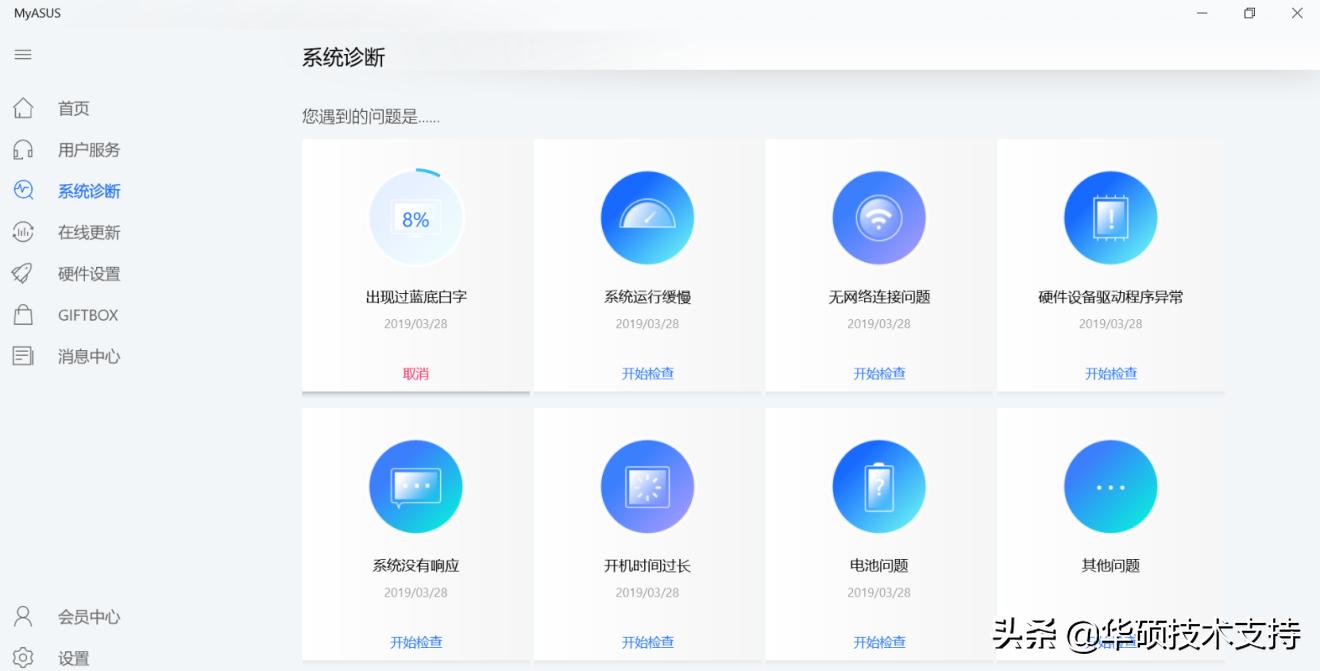This screenshot has height=671, width=1320.
Task: Select the 系统诊断 menu entry
Action: point(91,190)
